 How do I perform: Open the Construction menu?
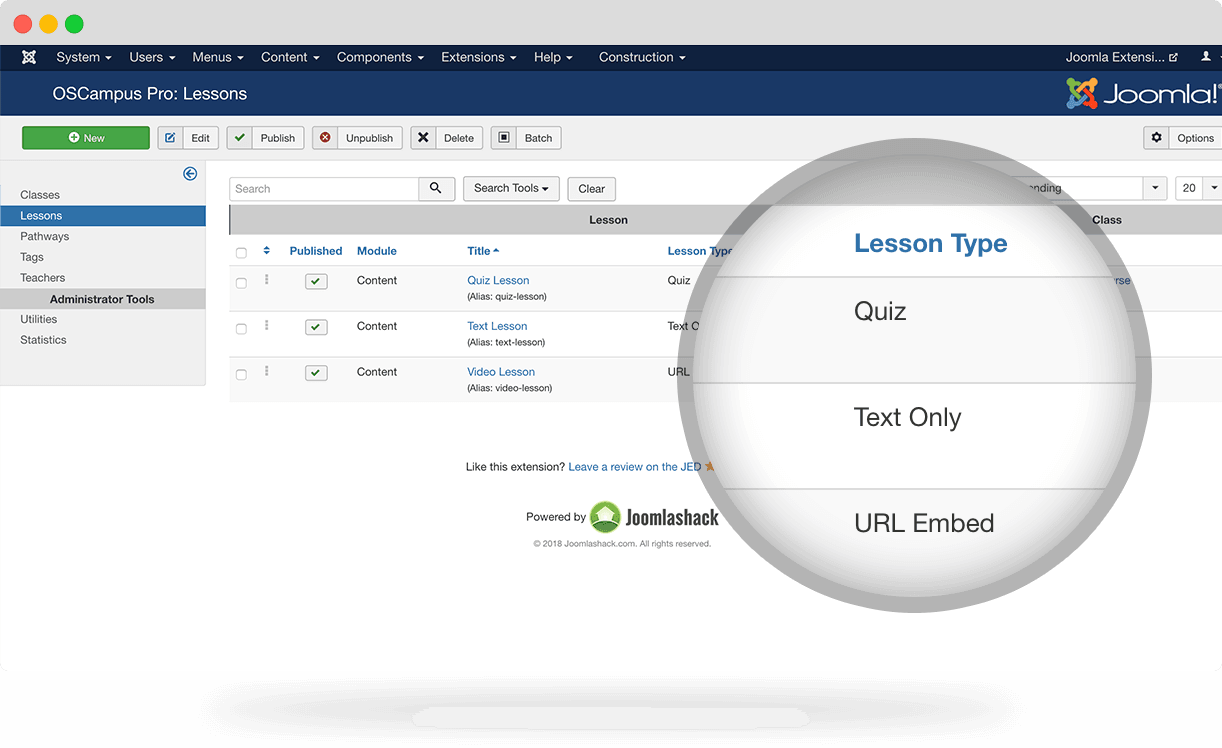pos(642,57)
